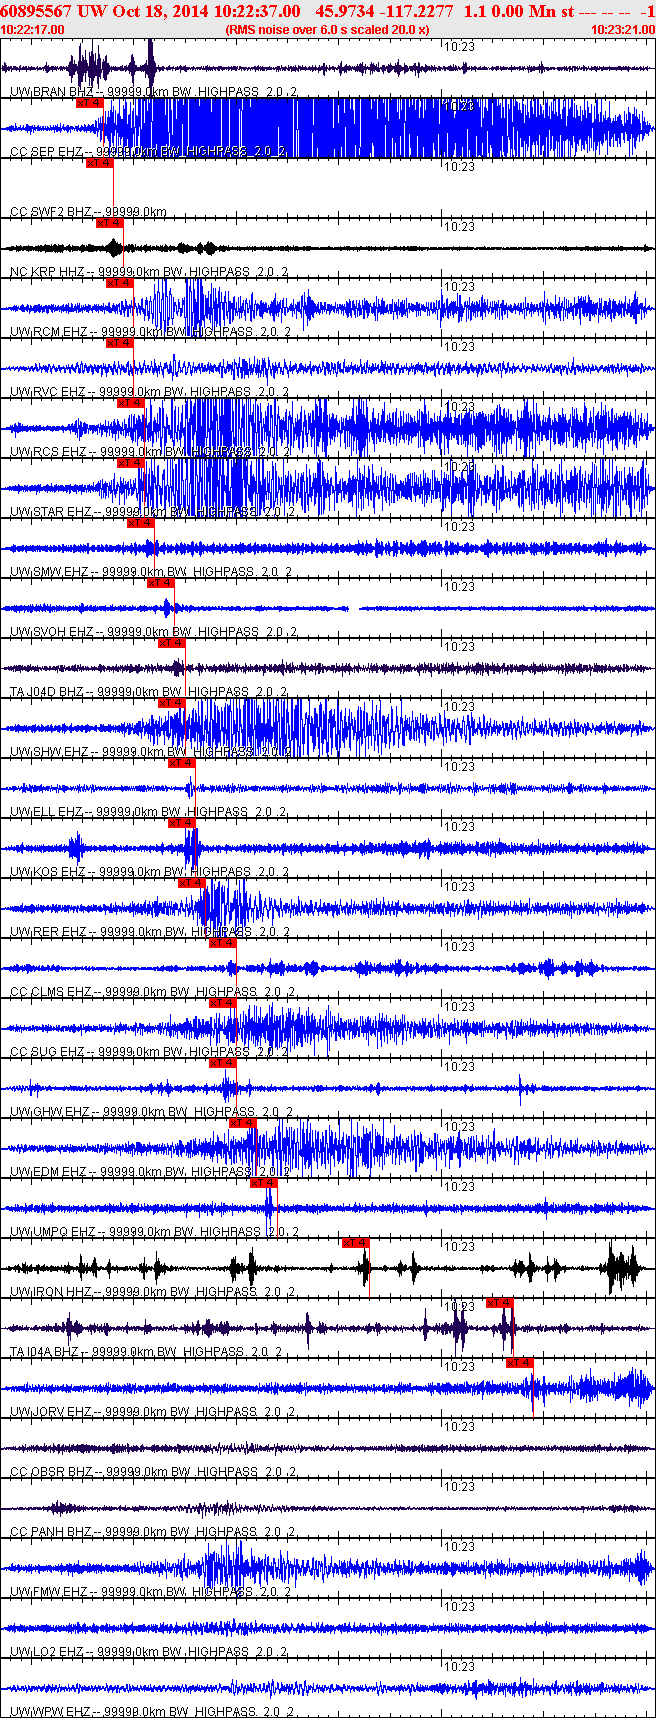Click the red pick flag on UW RER trace

point(192,883)
